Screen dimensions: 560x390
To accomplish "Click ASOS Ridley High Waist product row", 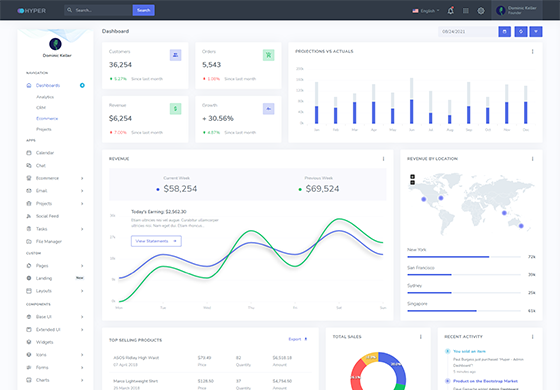I will 210,361.
